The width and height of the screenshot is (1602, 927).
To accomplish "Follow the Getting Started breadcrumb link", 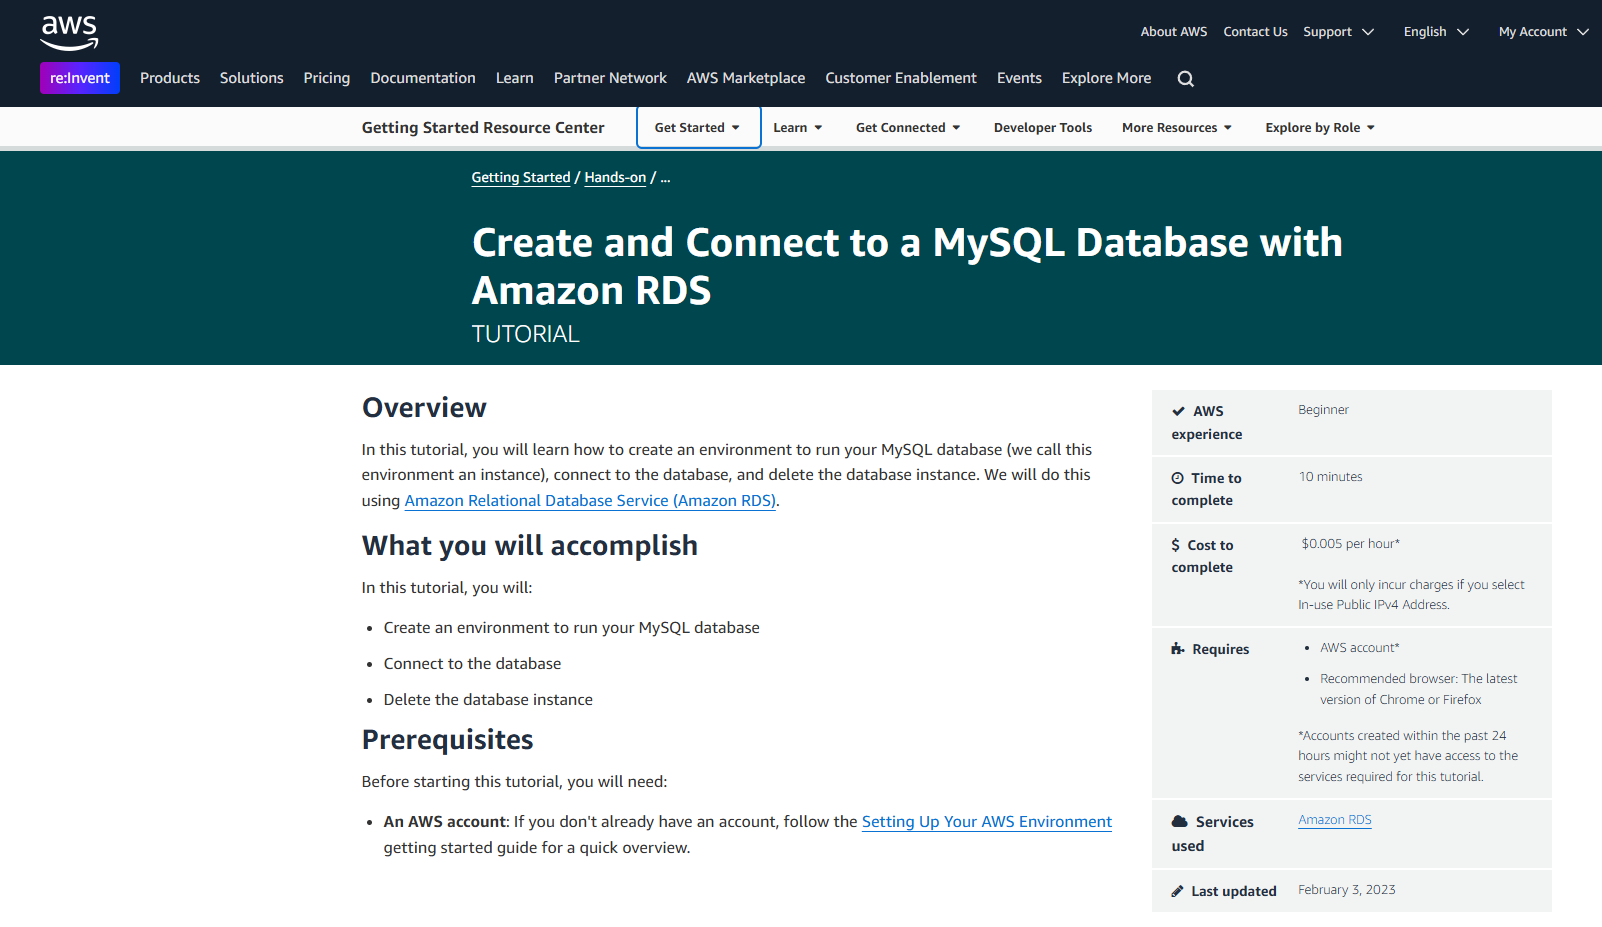I will [521, 178].
